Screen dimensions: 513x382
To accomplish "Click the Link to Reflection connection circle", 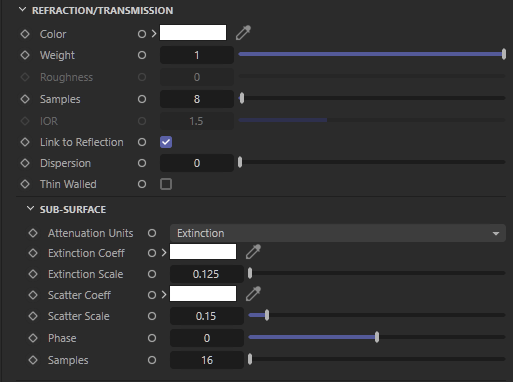I will pyautogui.click(x=142, y=142).
